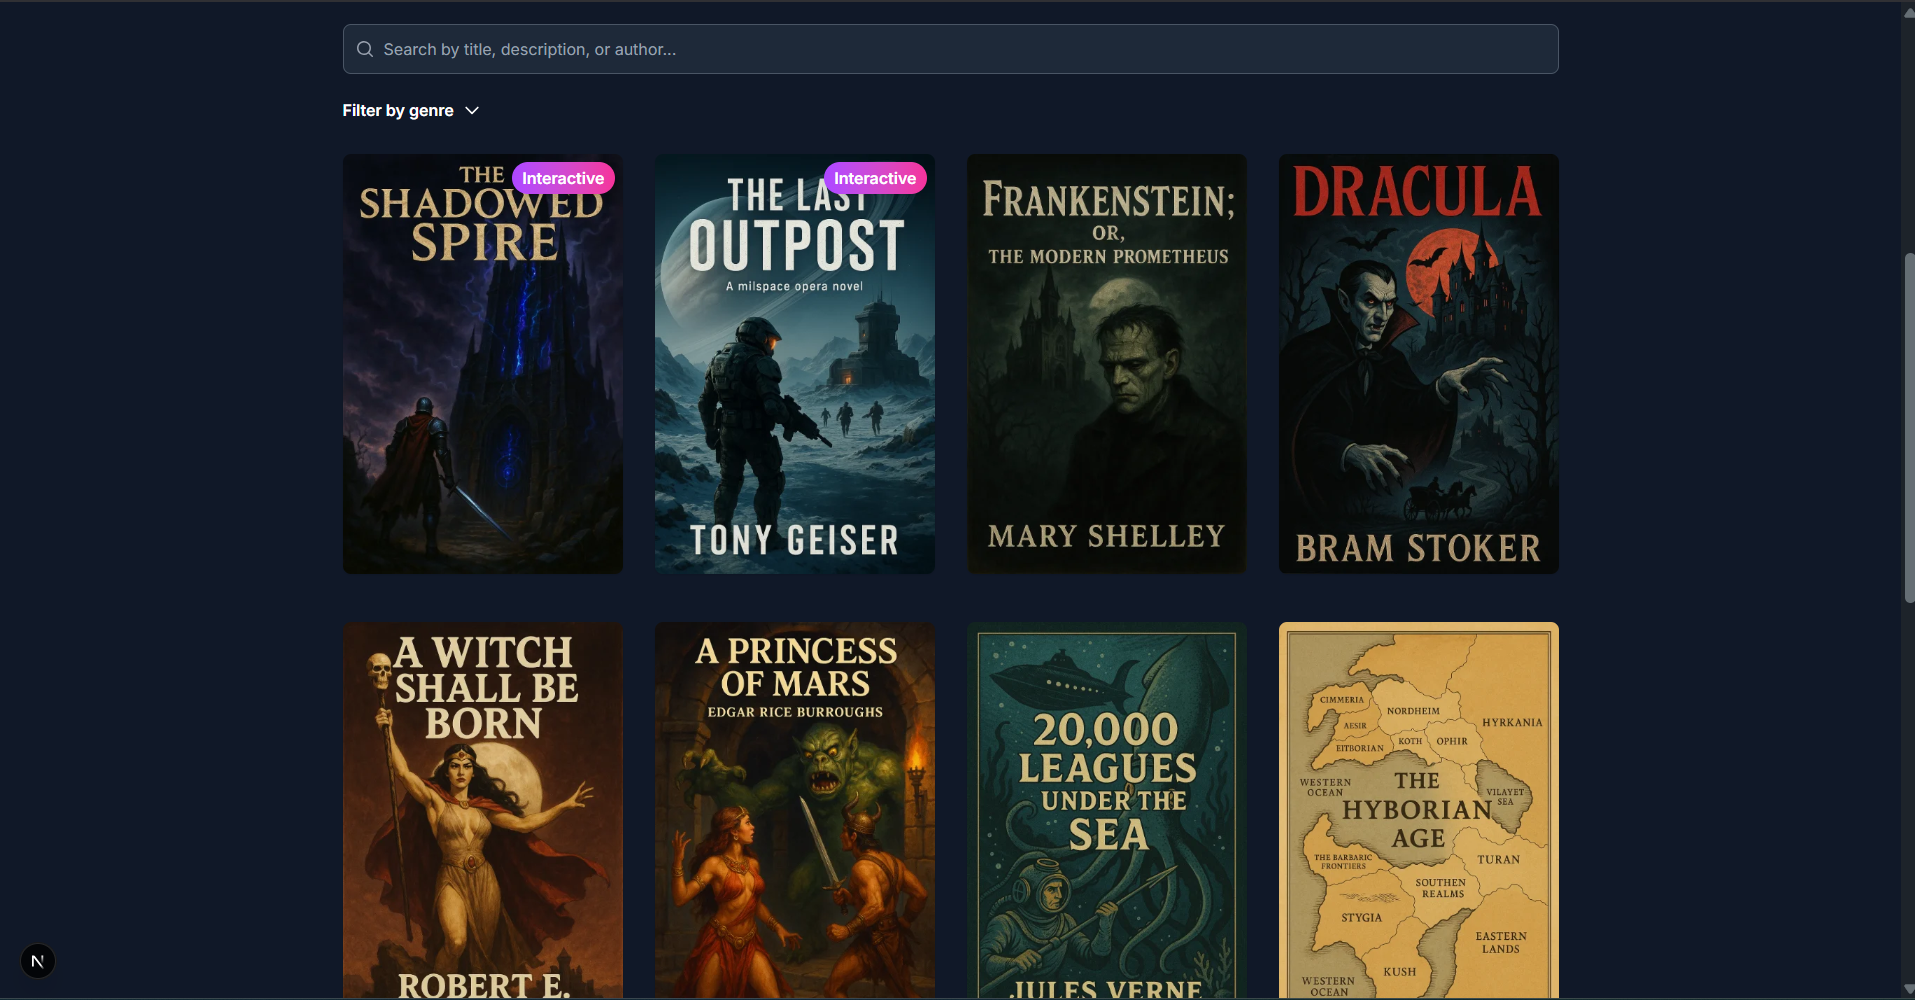Image resolution: width=1915 pixels, height=1000 pixels.
Task: Click the Interactive badge on The Last Outpost
Action: tap(875, 178)
